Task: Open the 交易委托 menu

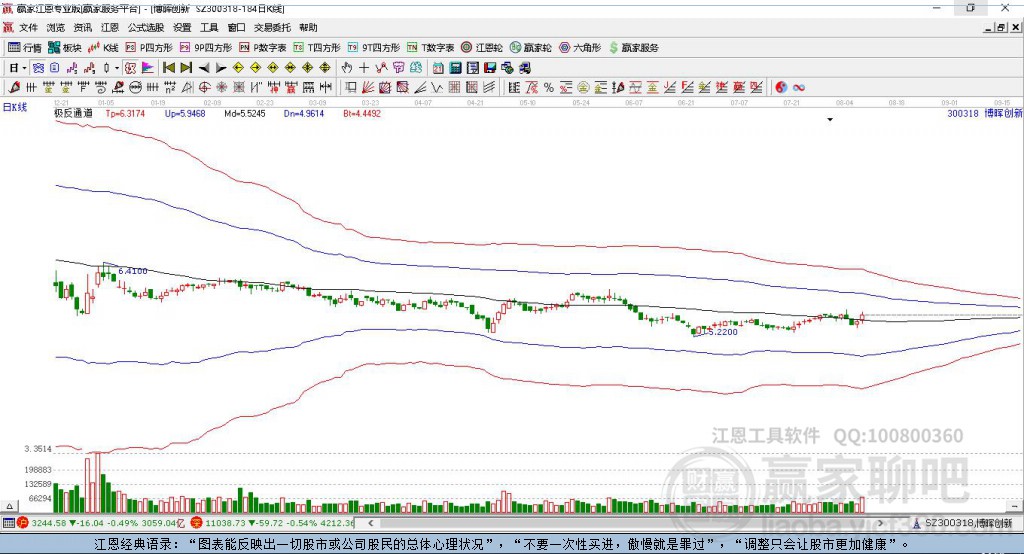Action: tap(272, 27)
